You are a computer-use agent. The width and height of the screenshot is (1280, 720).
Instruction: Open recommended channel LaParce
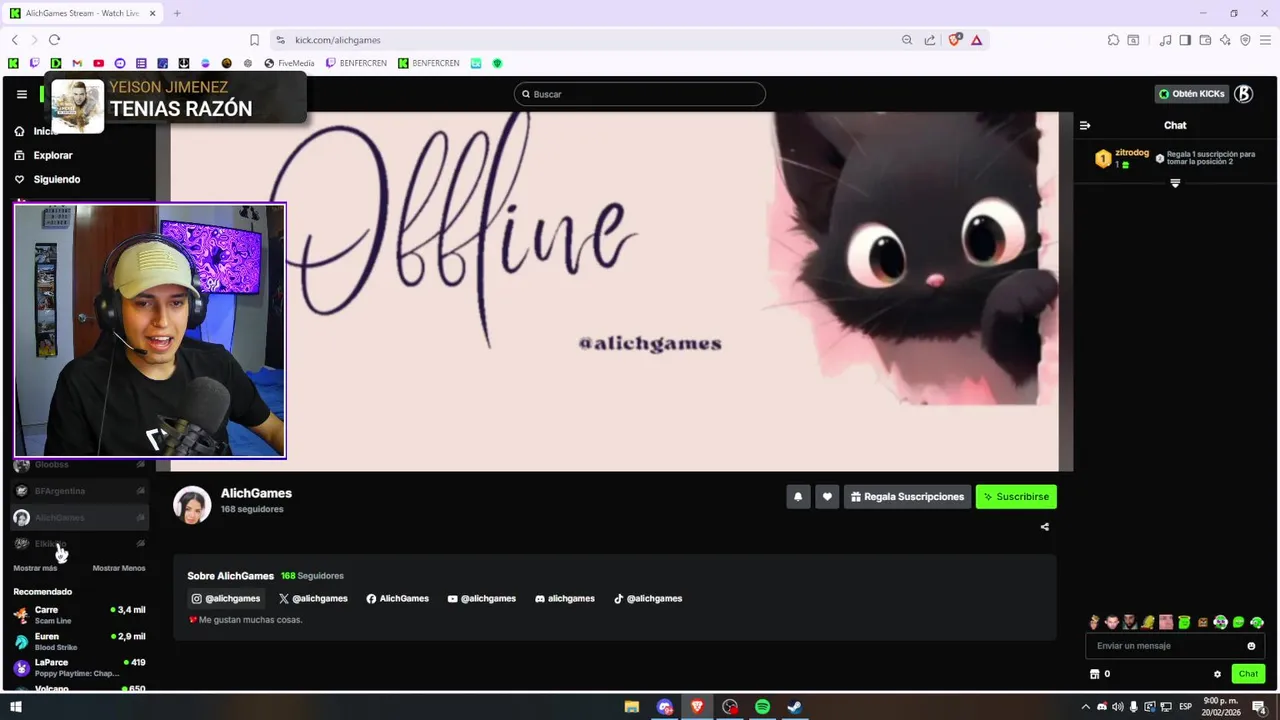tap(80, 667)
